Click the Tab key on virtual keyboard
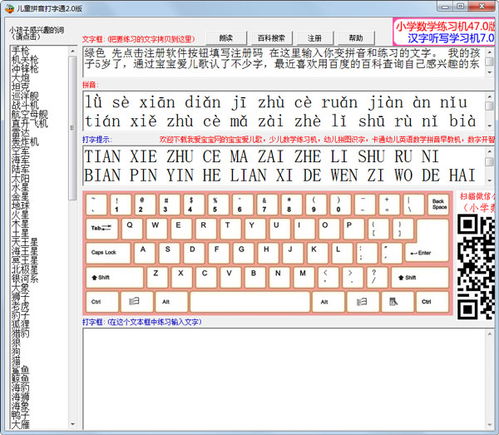The image size is (499, 435). pyautogui.click(x=102, y=228)
